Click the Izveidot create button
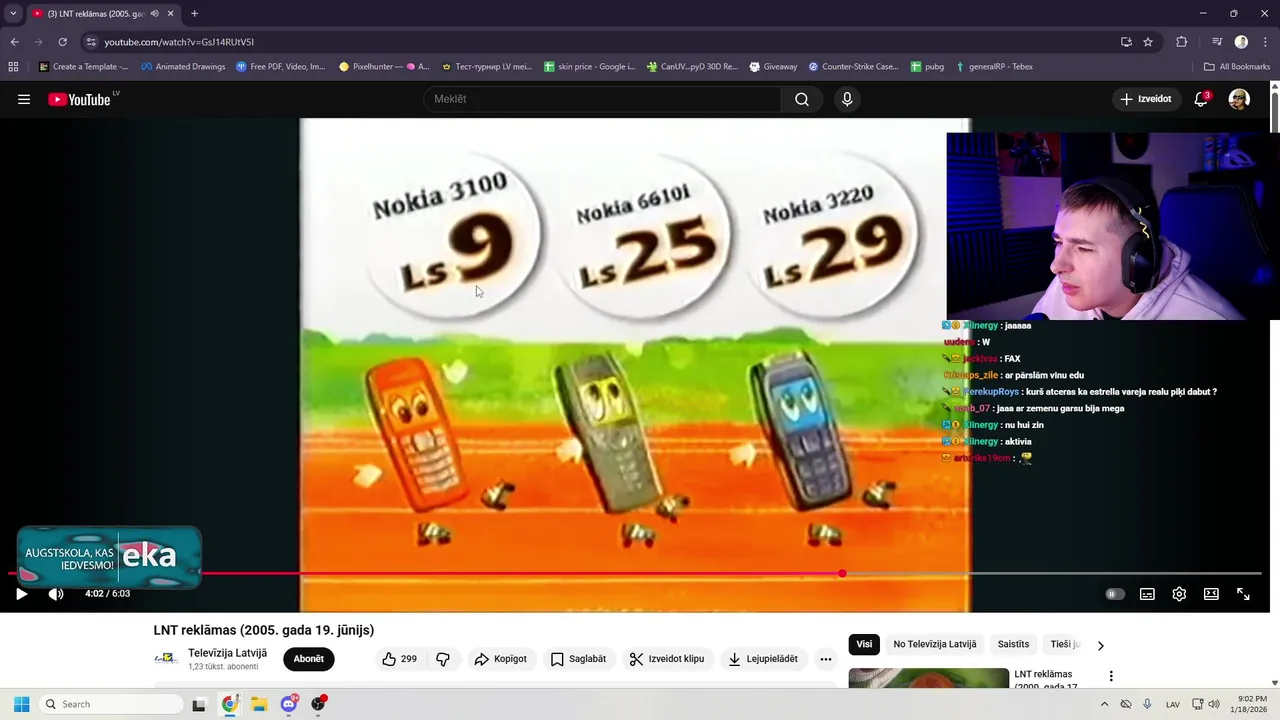 [x=1146, y=99]
